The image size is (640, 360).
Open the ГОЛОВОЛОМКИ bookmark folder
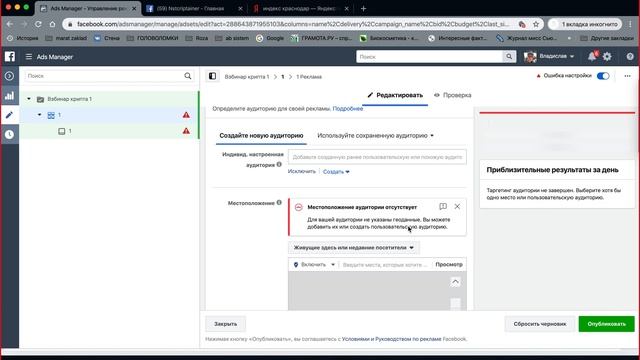click(153, 38)
